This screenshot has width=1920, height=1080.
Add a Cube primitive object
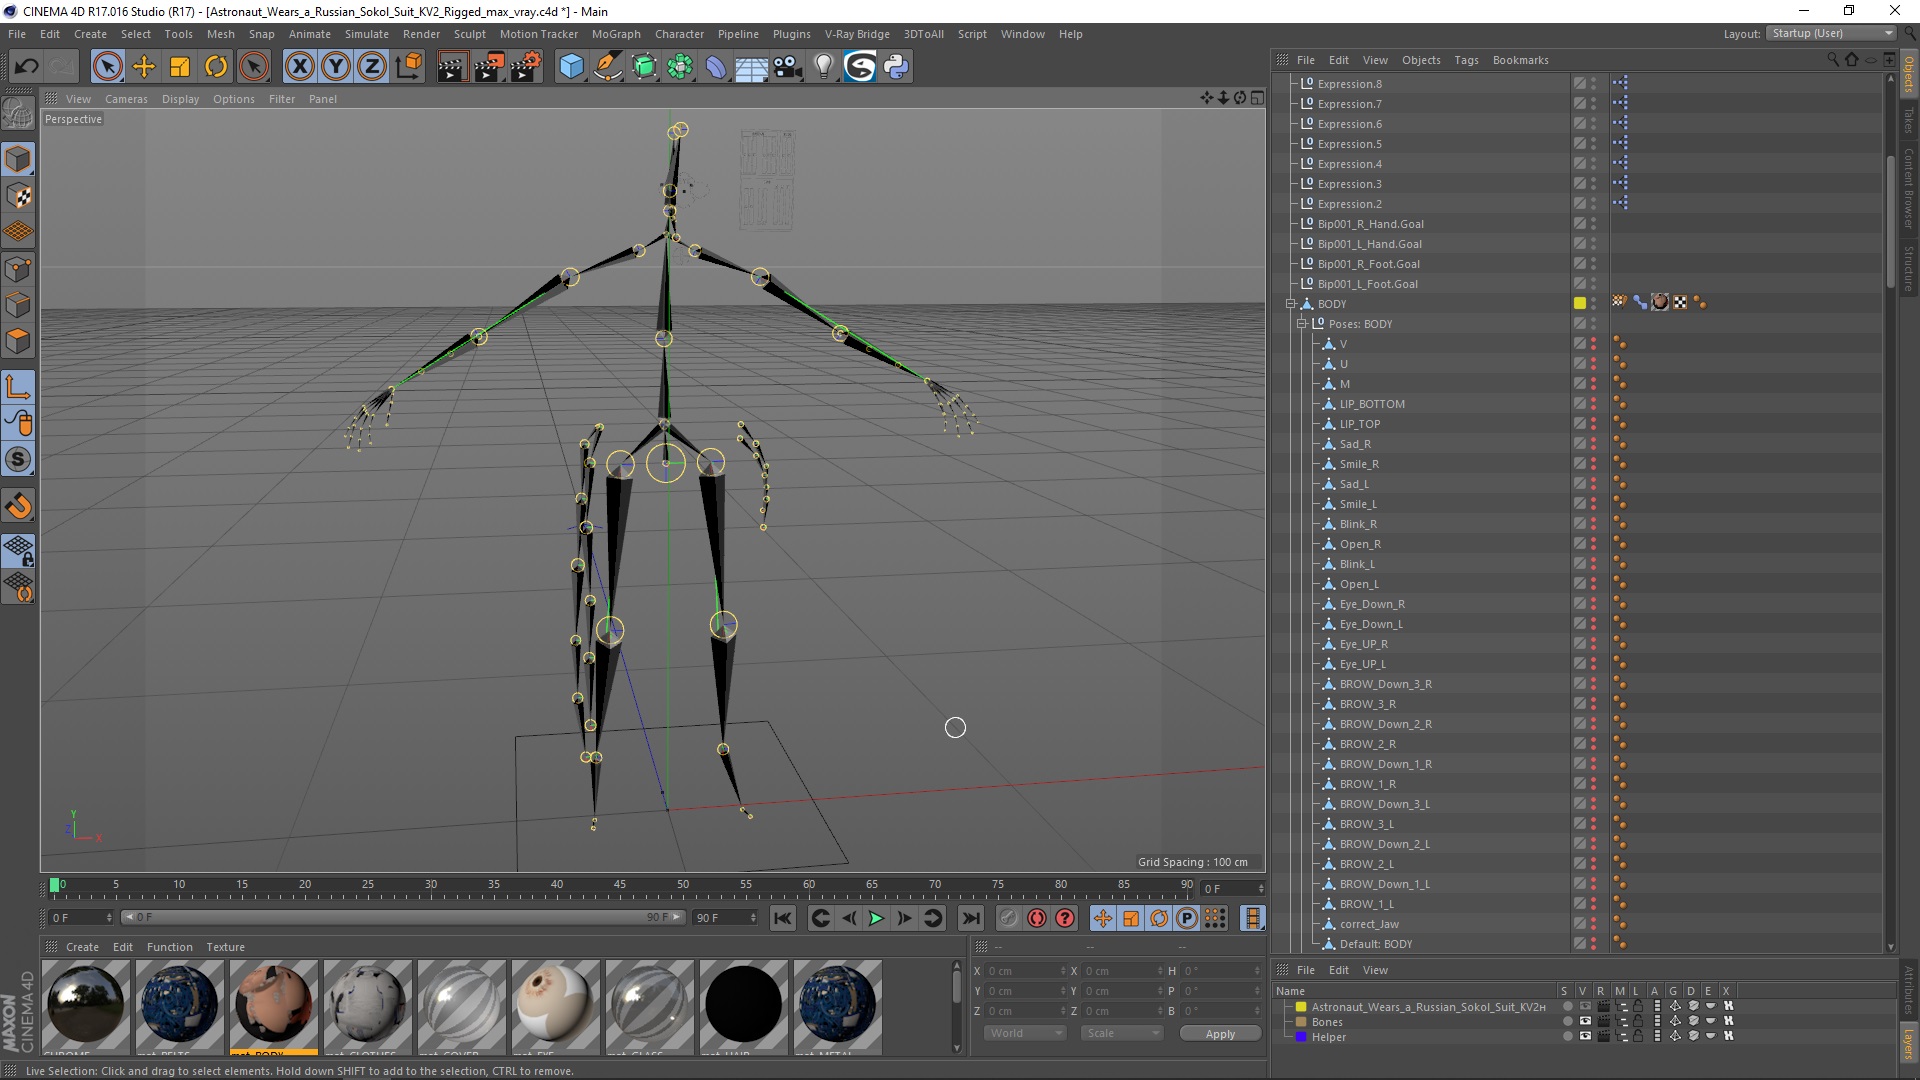pyautogui.click(x=571, y=67)
